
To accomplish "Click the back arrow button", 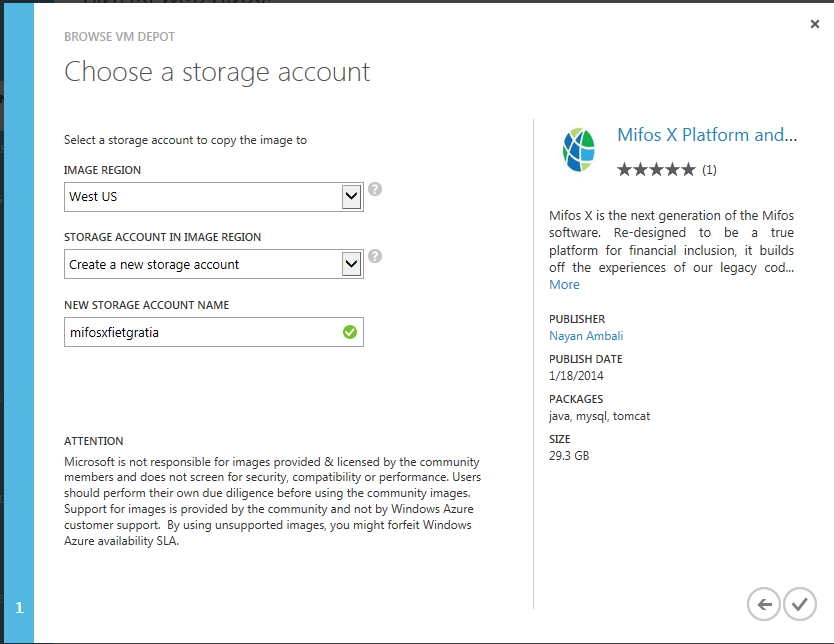I will pos(764,604).
